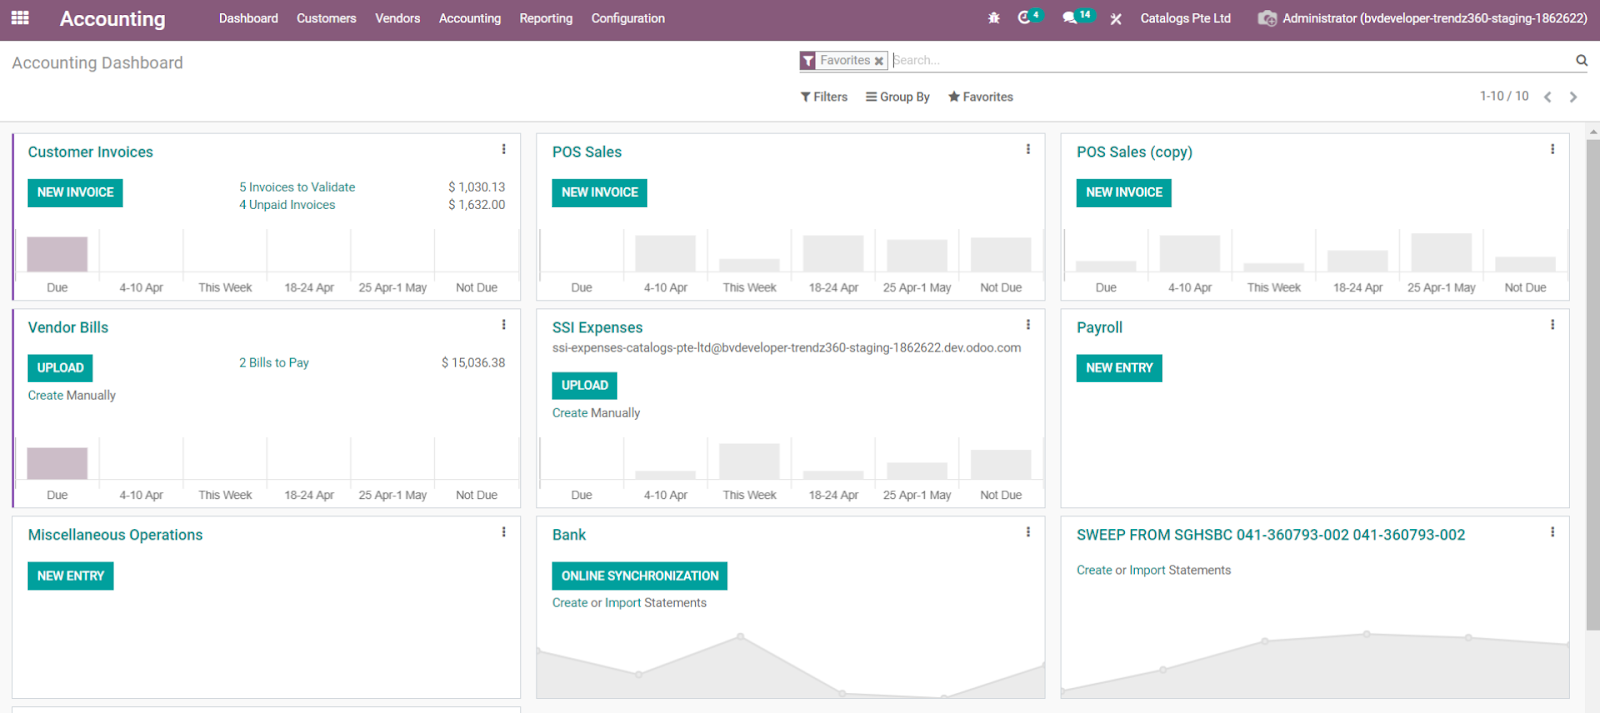The height and width of the screenshot is (713, 1600).
Task: Open the activities clock icon
Action: tap(1025, 18)
